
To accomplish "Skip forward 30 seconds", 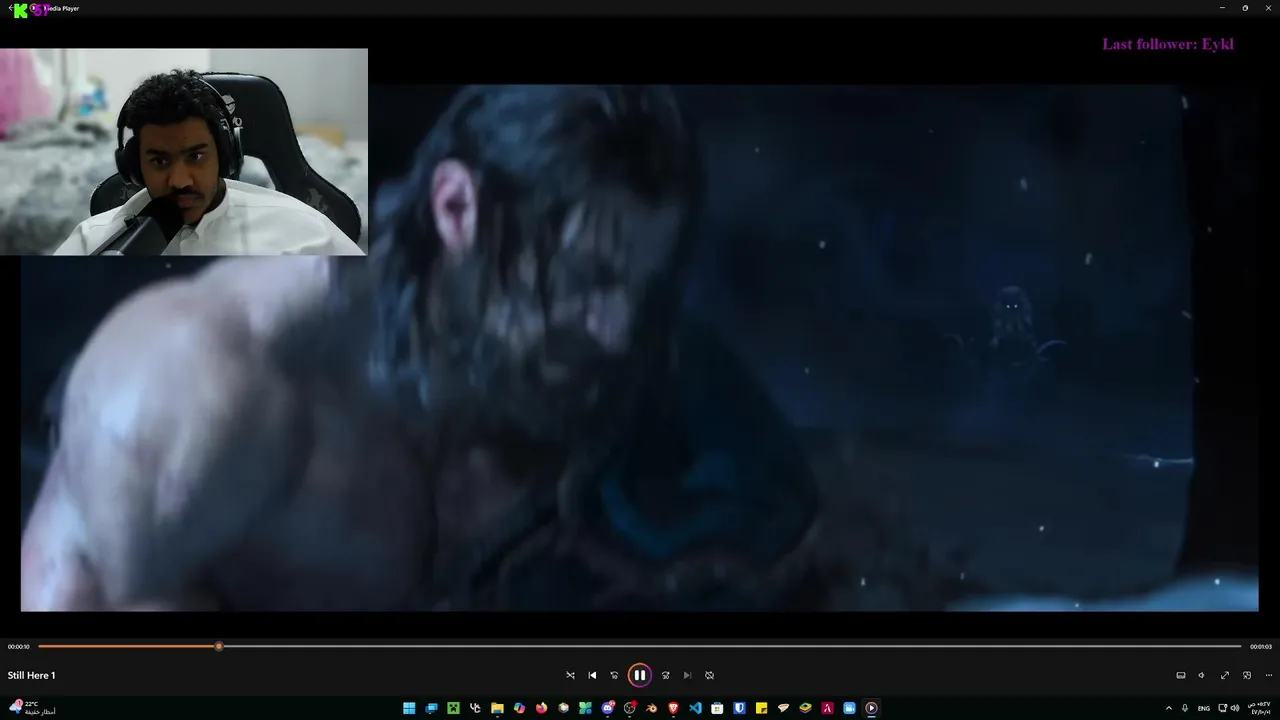I will (x=665, y=675).
